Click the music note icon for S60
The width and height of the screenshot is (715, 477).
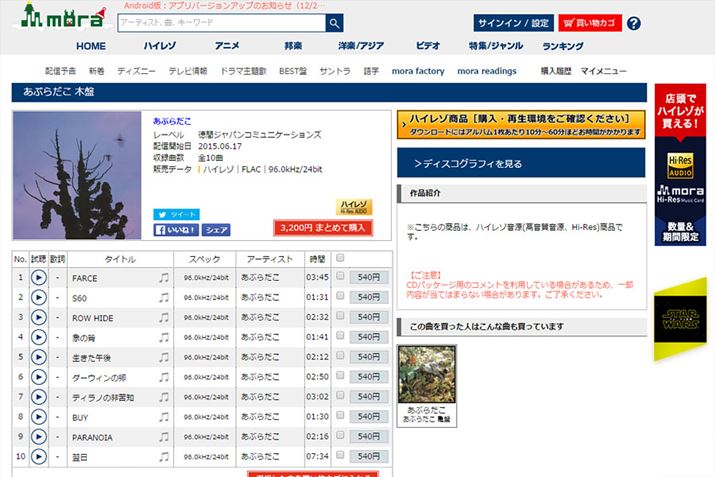click(x=164, y=297)
